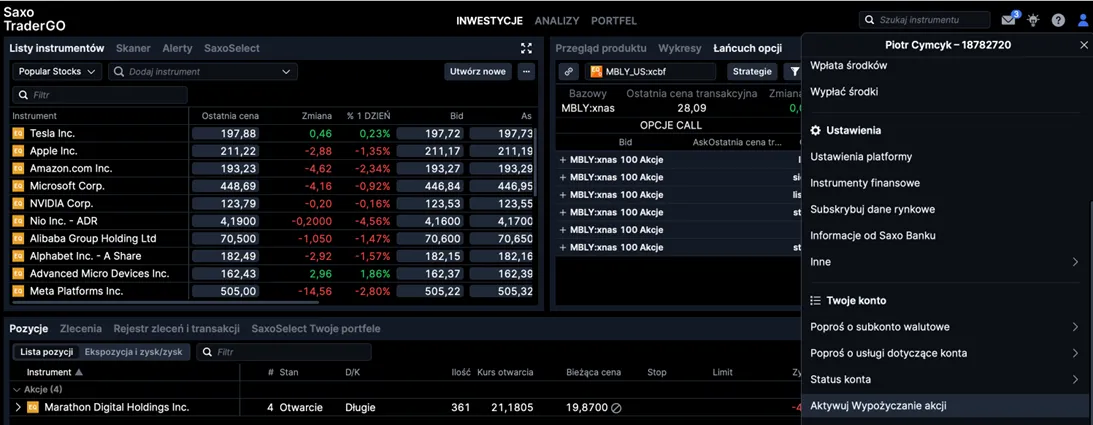Expand the Inne submenu
This screenshot has width=1093, height=425.
[1075, 262]
